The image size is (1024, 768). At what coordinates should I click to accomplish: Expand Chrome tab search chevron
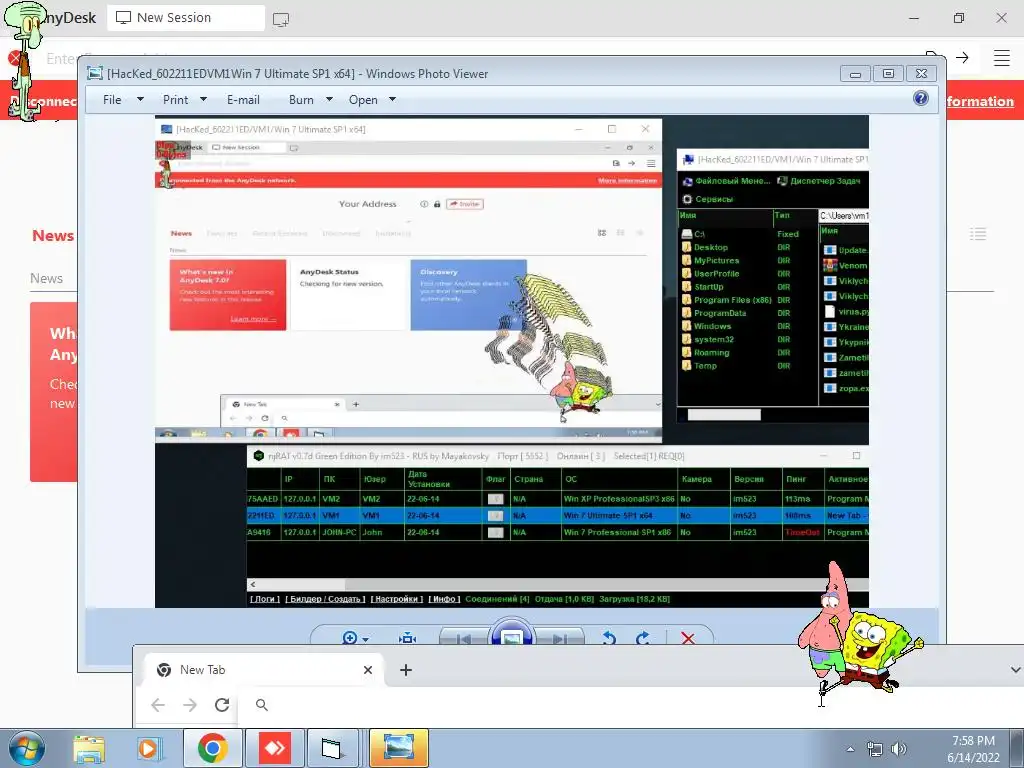[1015, 669]
